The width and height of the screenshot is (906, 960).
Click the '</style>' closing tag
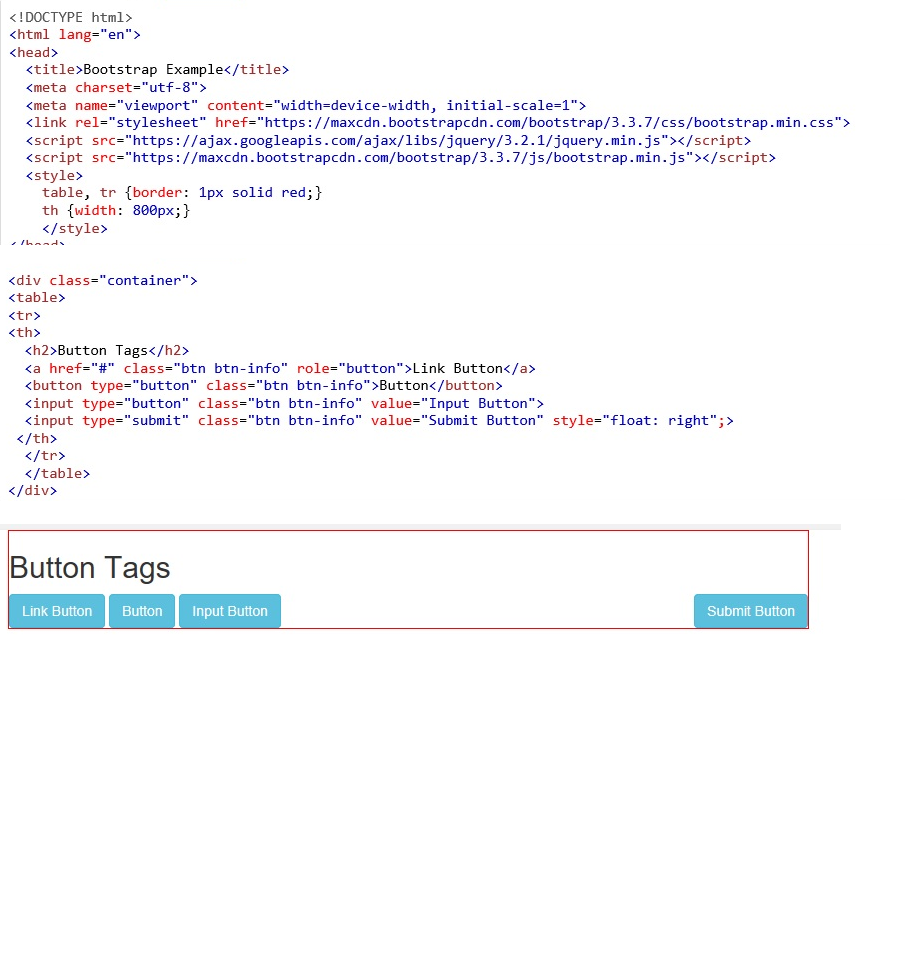tap(75, 228)
